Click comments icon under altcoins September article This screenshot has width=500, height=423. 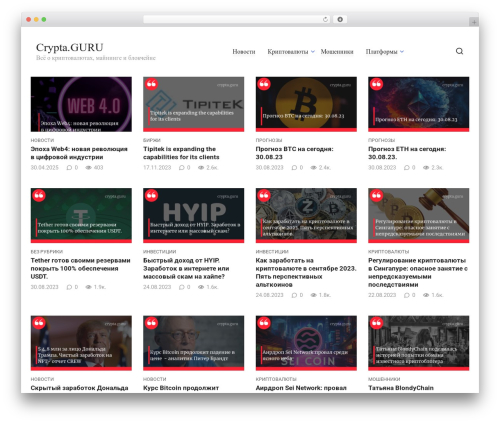coord(294,295)
